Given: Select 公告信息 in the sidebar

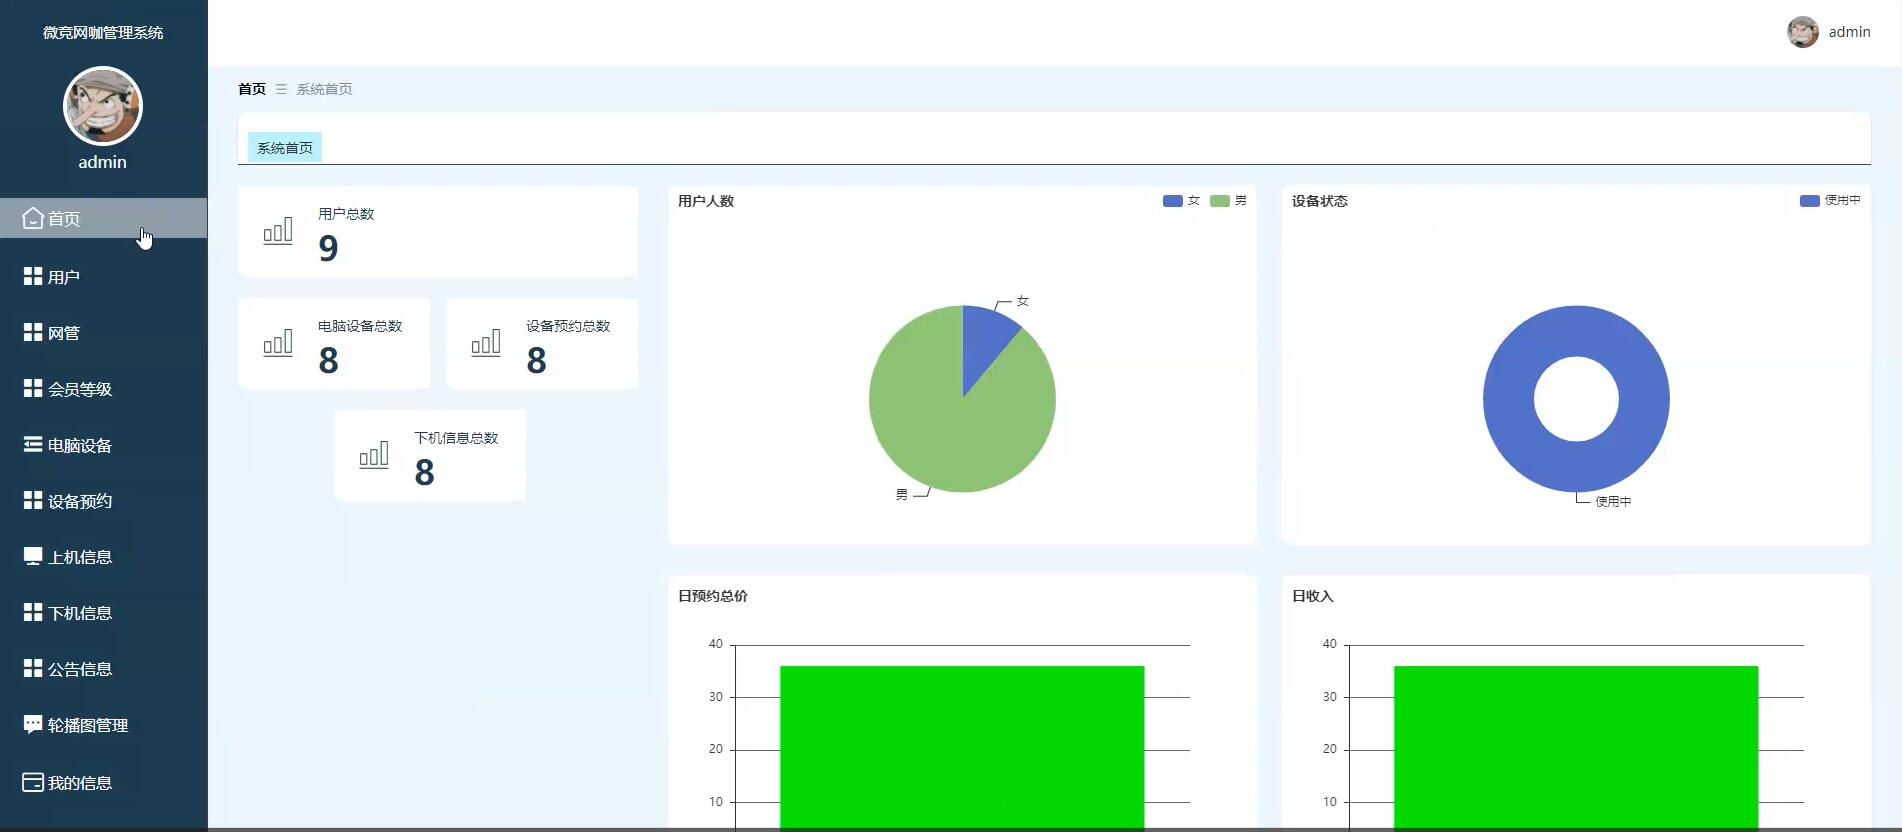Looking at the screenshot, I should click(104, 668).
